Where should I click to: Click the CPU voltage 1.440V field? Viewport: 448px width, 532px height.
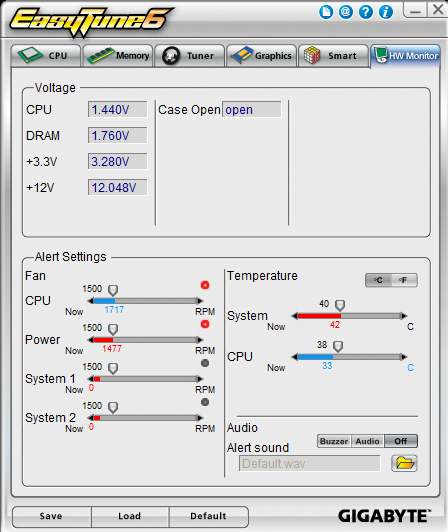(118, 110)
